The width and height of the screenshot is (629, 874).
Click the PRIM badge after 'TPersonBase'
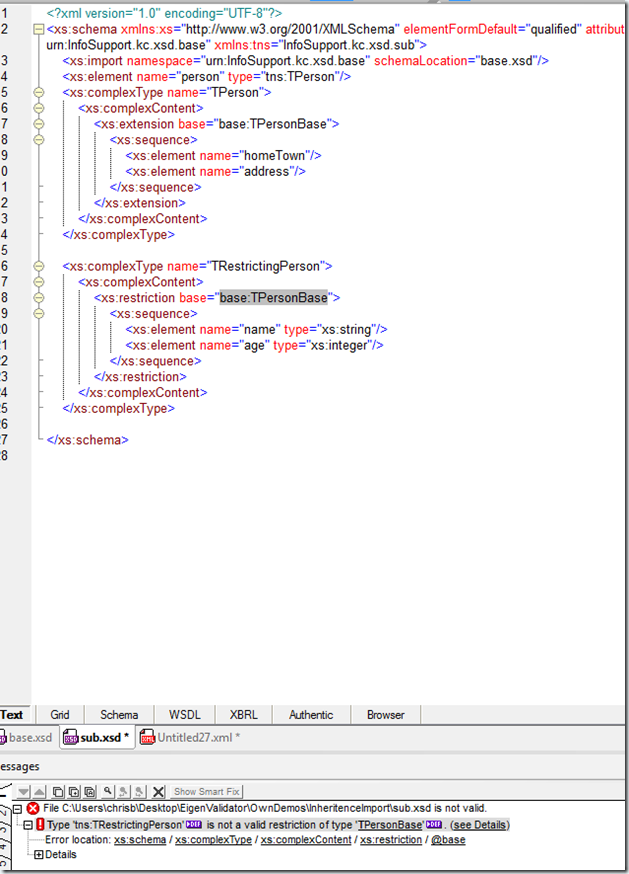point(433,824)
